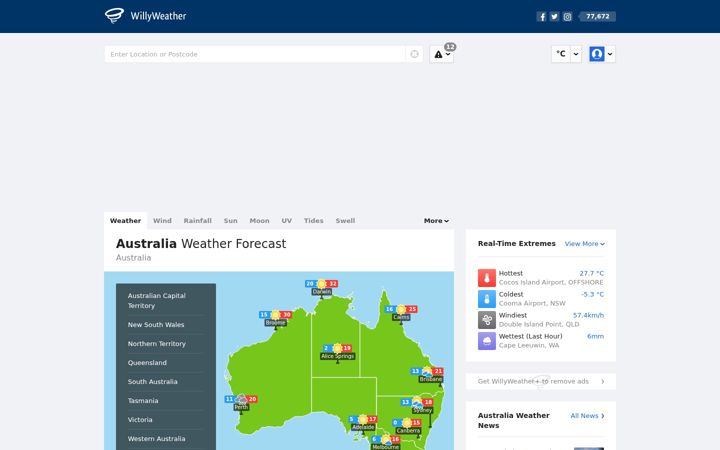Click the Alice Springs sunny marker
Screen dimensions: 720x450
click(338, 352)
